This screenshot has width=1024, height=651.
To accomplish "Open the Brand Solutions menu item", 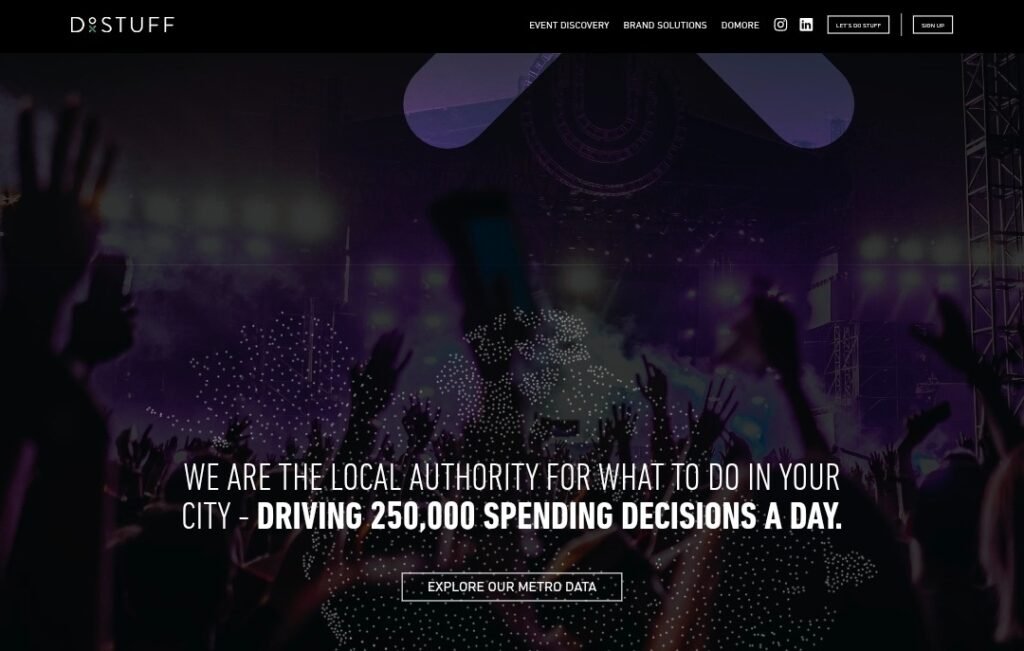I will click(x=665, y=25).
